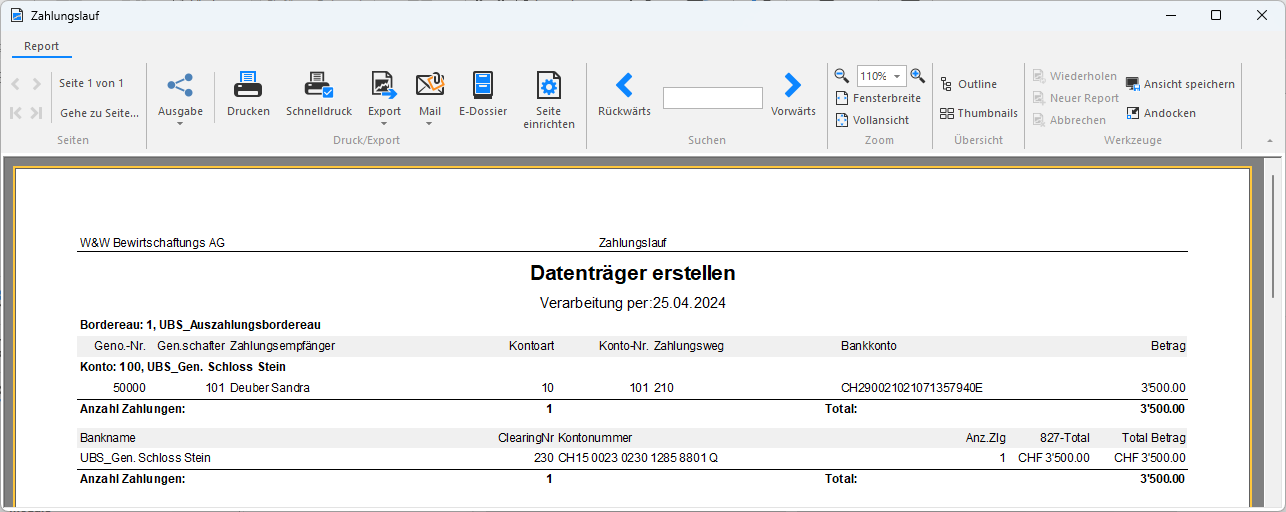Click the Drucken printer icon
The width and height of the screenshot is (1286, 512).
coord(248,84)
